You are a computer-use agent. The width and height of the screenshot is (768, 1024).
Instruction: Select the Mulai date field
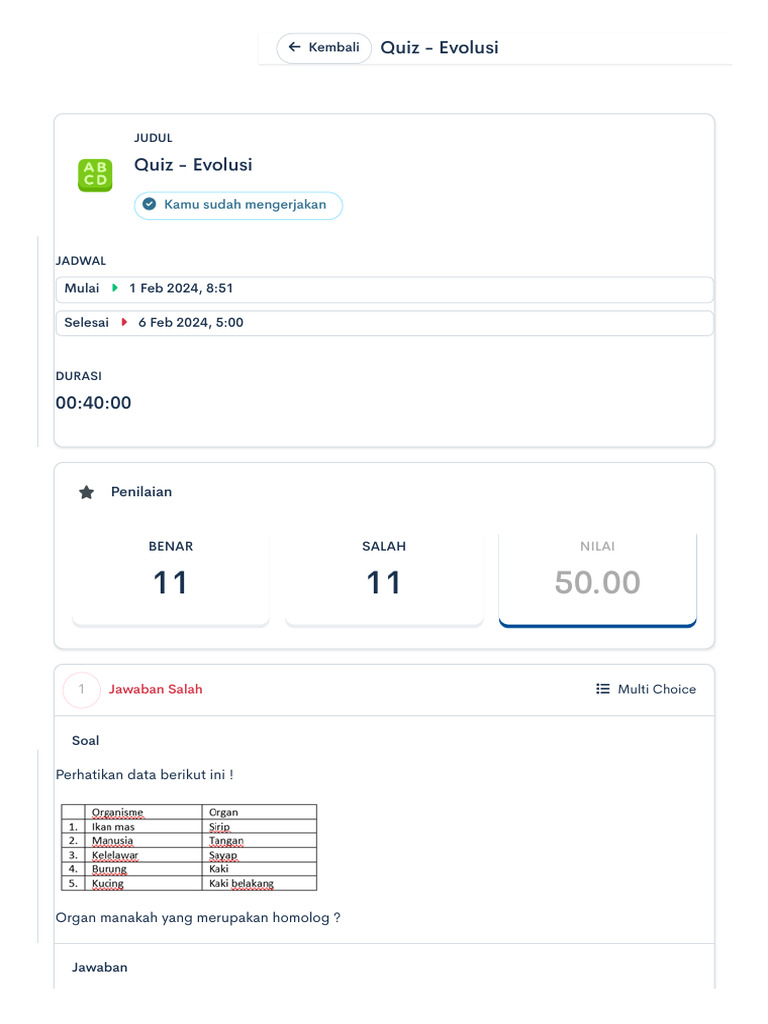click(384, 289)
